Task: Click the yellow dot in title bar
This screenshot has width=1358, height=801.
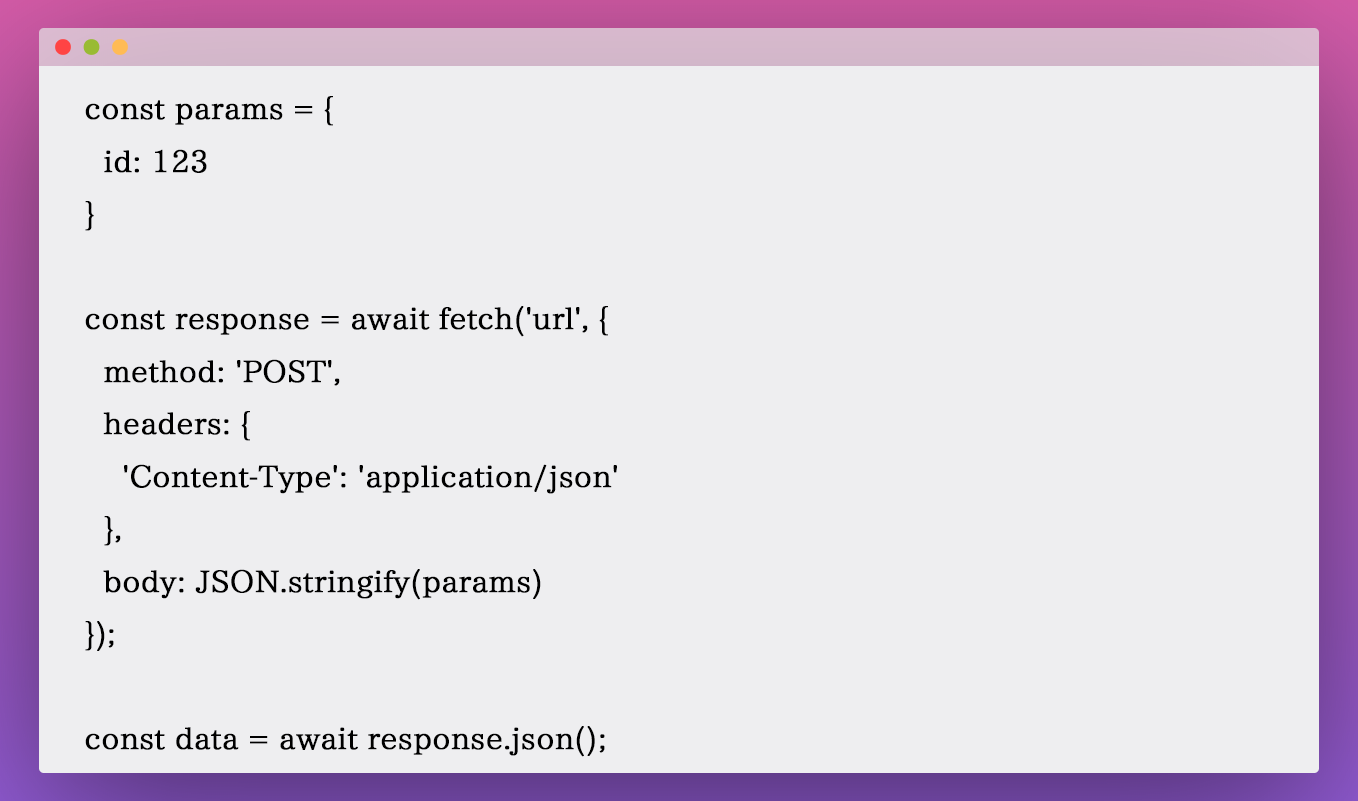Action: pos(120,47)
